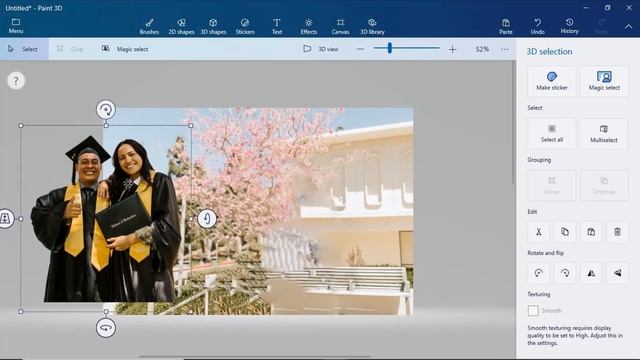Click the Z-position handle left of selection
The image size is (640, 360).
[6, 218]
